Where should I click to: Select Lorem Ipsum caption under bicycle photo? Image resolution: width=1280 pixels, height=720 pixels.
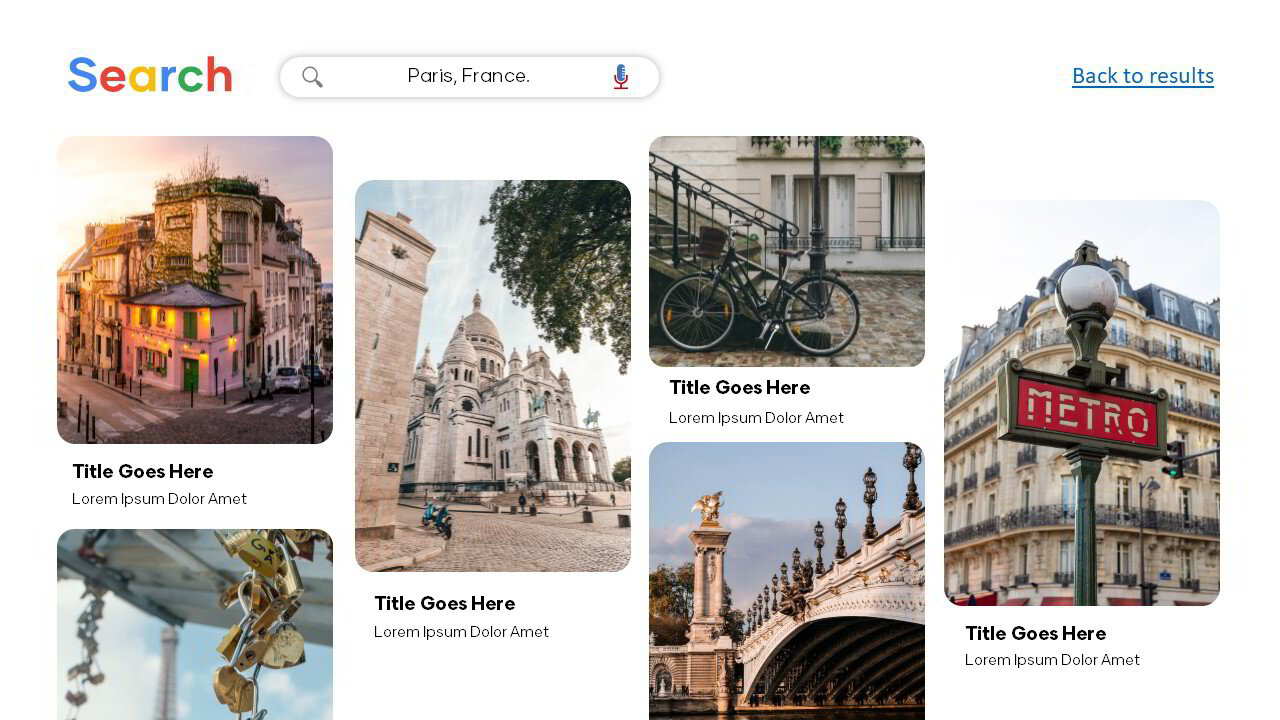click(x=757, y=418)
